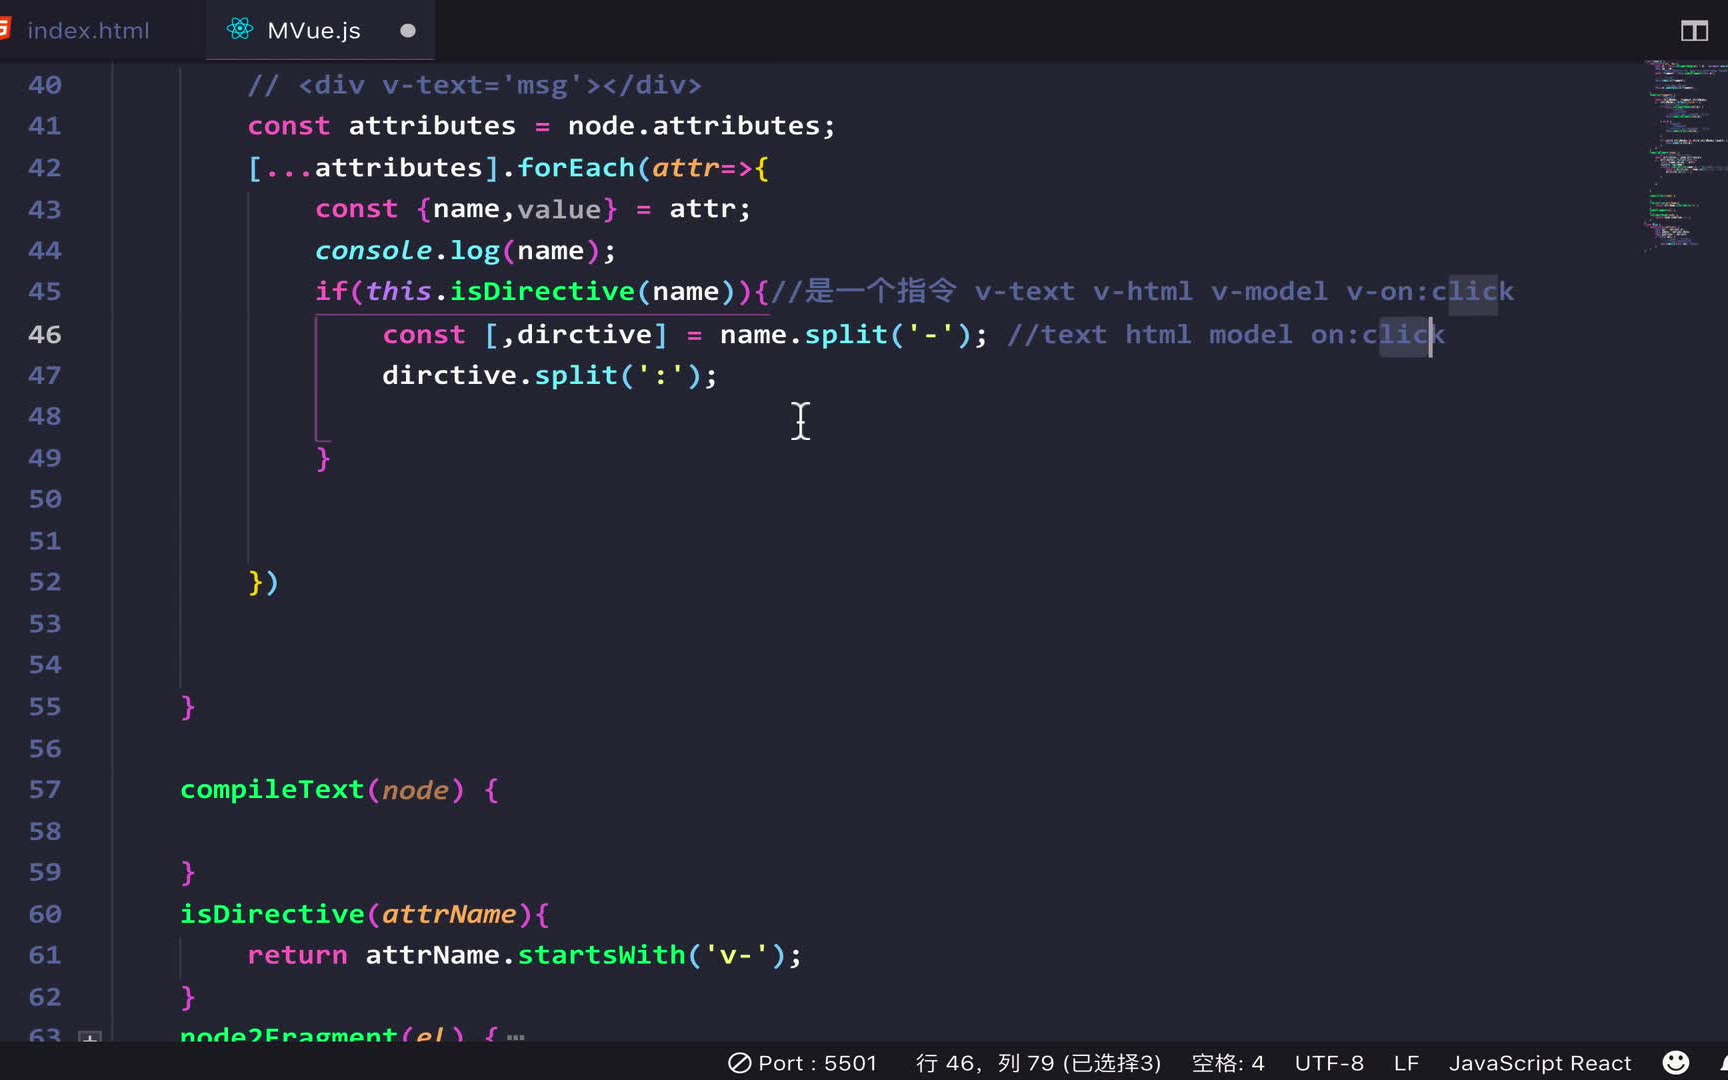This screenshot has height=1080, width=1728.
Task: Switch to the MVue.js tab
Action: 313,30
